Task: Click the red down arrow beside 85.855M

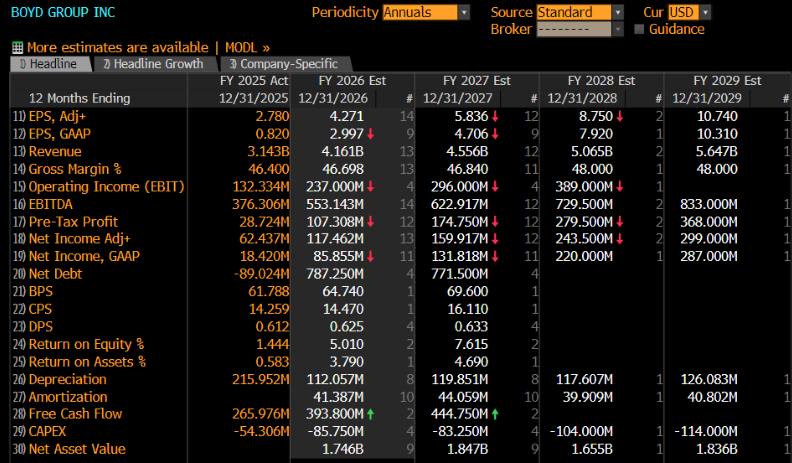Action: click(371, 256)
